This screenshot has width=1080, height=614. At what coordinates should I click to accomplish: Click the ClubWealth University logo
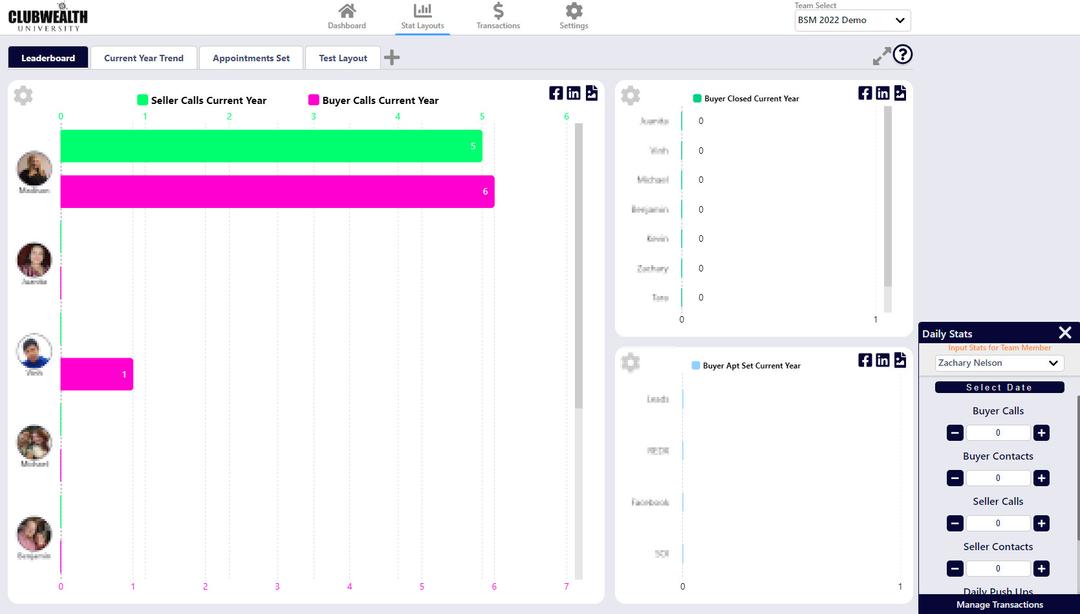[48, 17]
